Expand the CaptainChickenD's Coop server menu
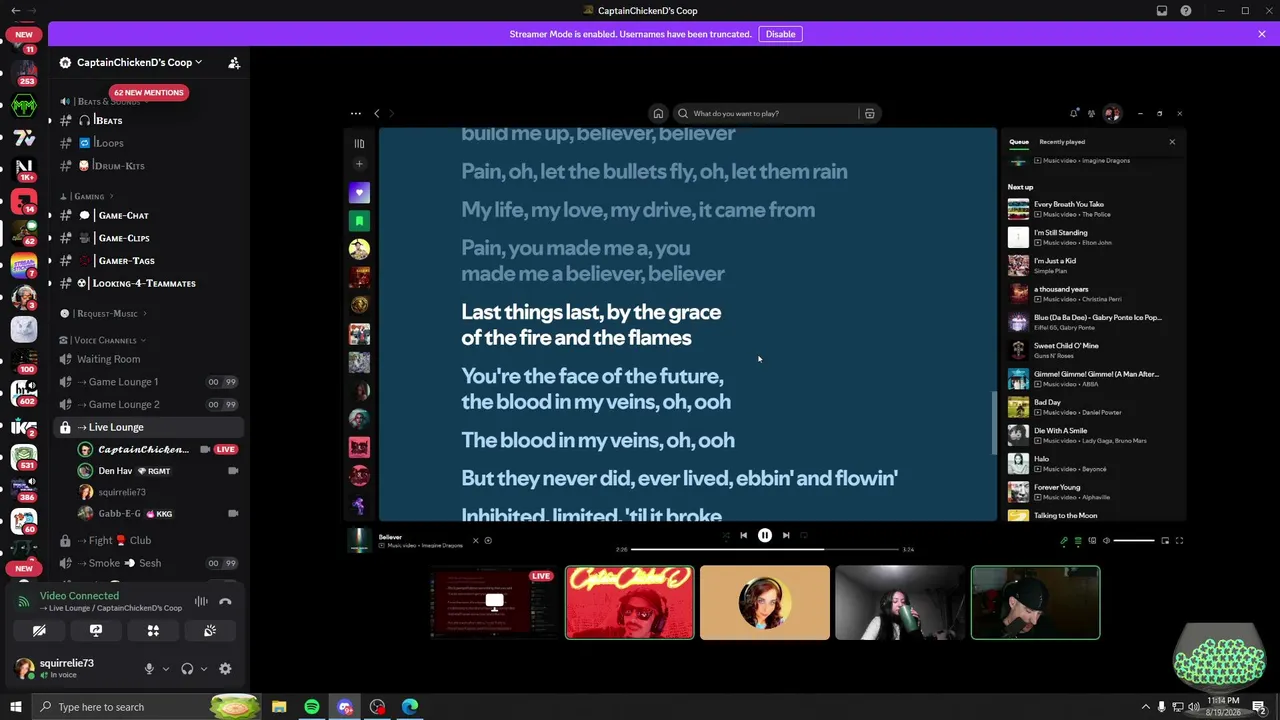This screenshot has width=1280, height=720. (x=139, y=62)
